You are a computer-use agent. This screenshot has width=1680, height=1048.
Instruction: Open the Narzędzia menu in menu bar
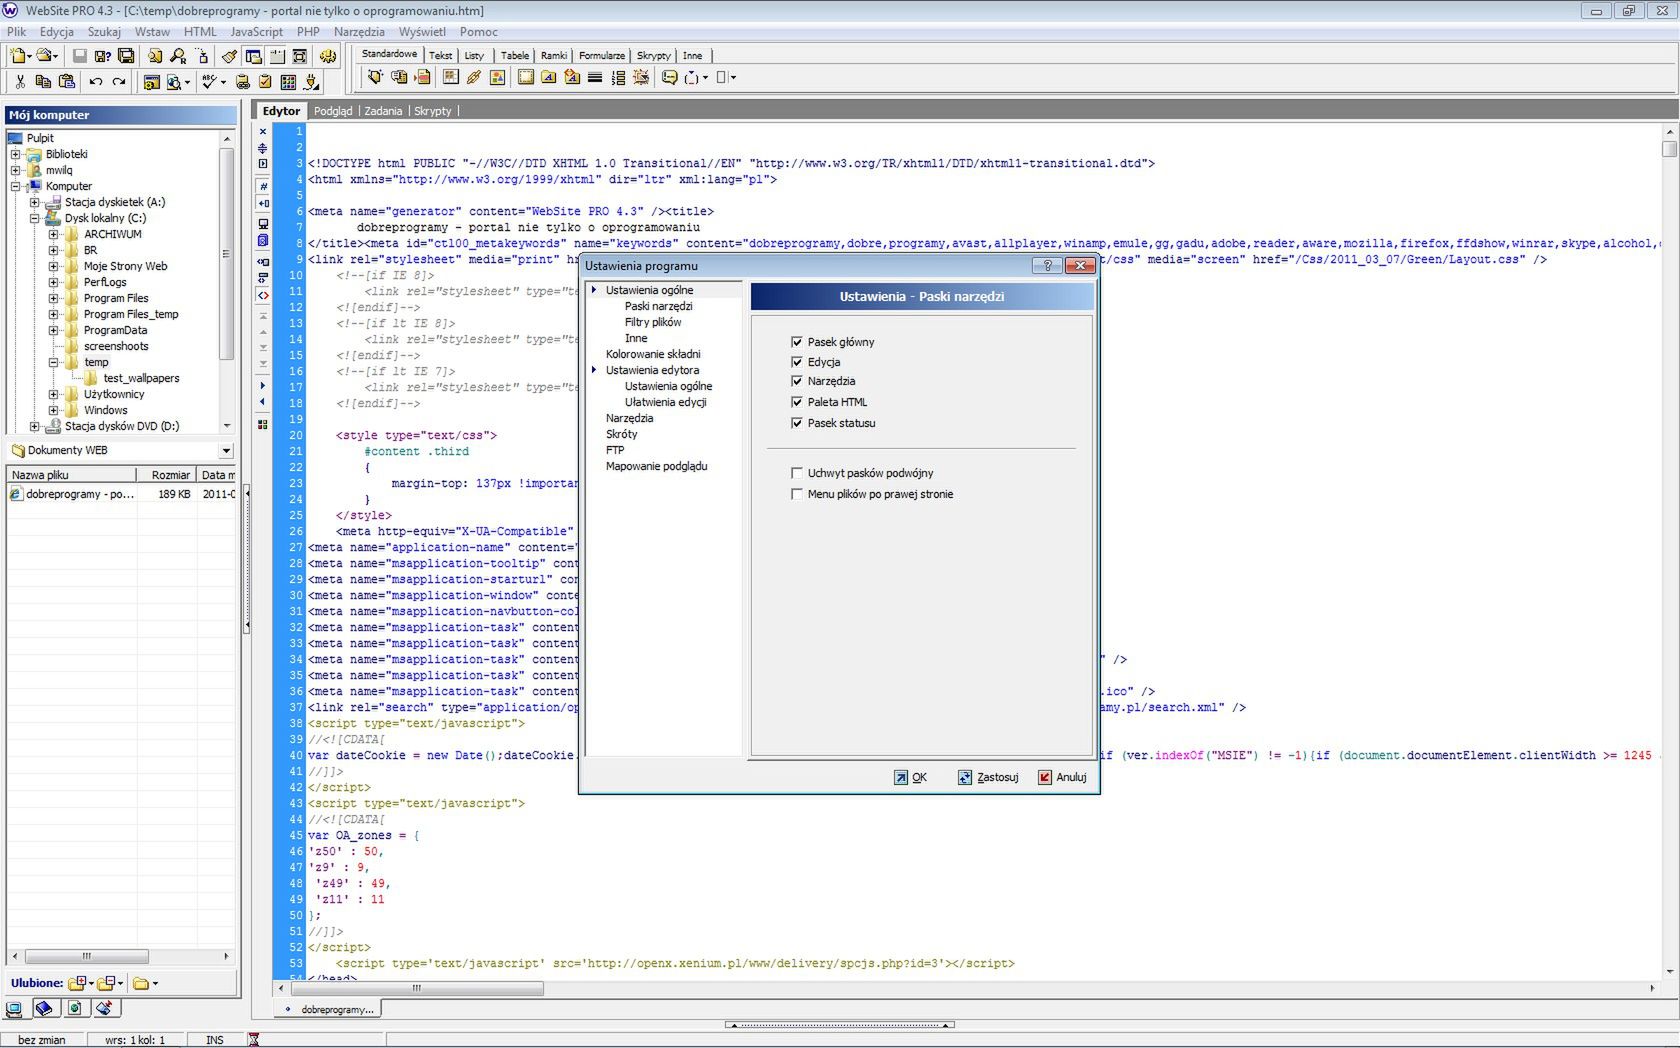coord(359,31)
